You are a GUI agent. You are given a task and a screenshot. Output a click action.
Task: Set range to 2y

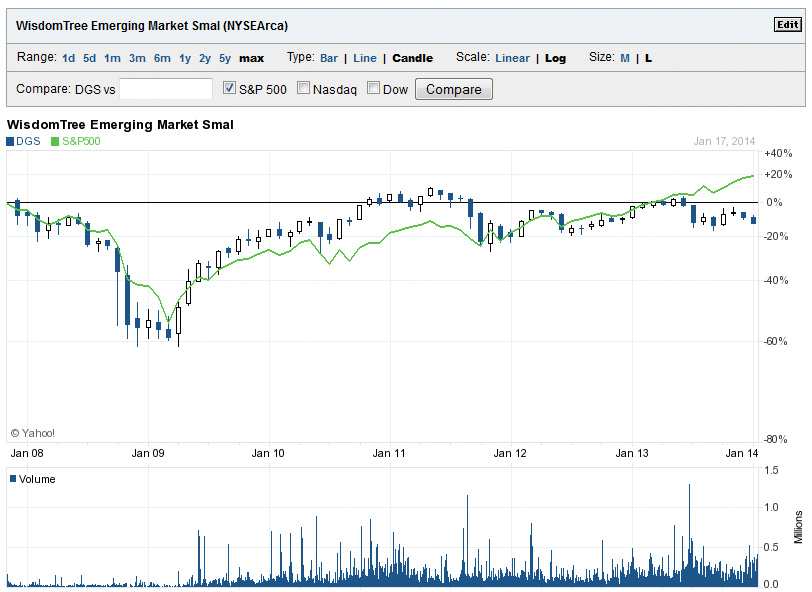click(x=205, y=59)
